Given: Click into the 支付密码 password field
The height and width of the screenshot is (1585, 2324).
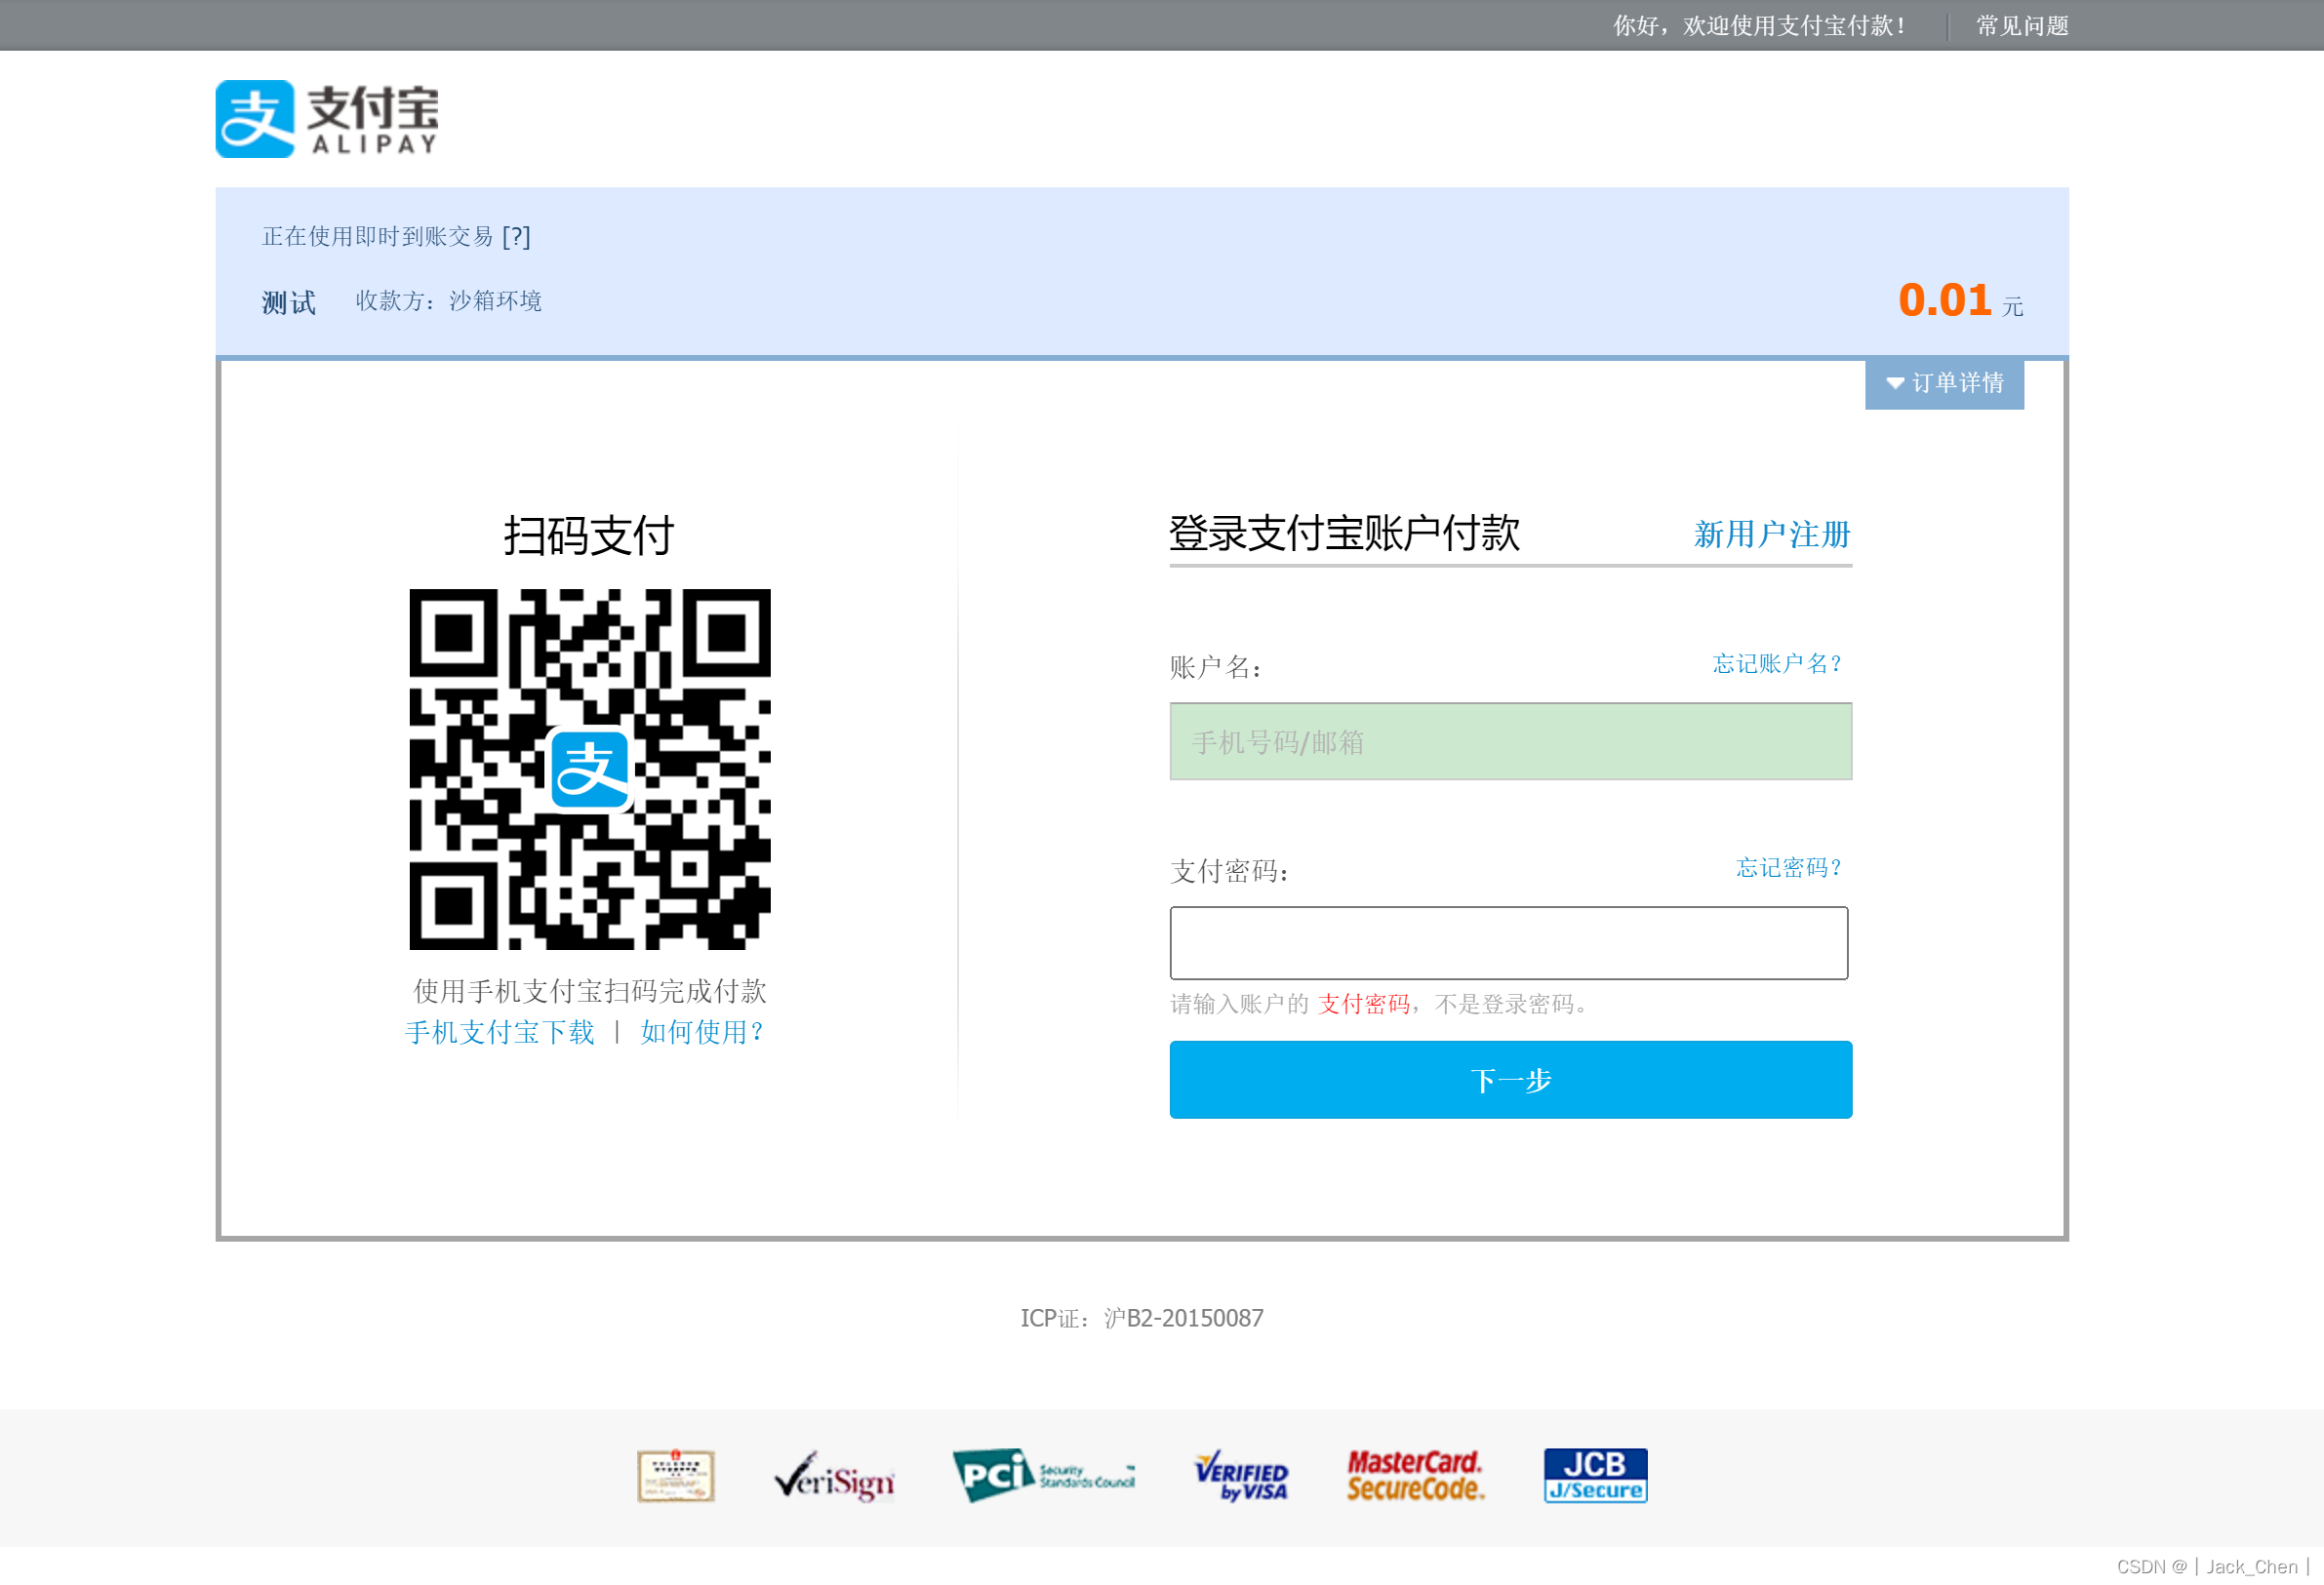Looking at the screenshot, I should 1508,943.
